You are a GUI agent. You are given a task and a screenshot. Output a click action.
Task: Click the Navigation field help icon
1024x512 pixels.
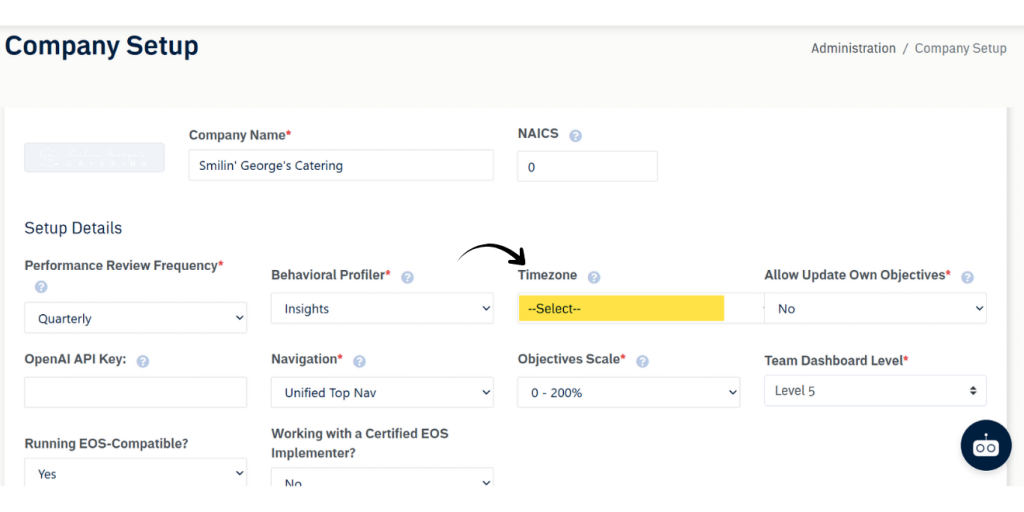[x=359, y=361]
